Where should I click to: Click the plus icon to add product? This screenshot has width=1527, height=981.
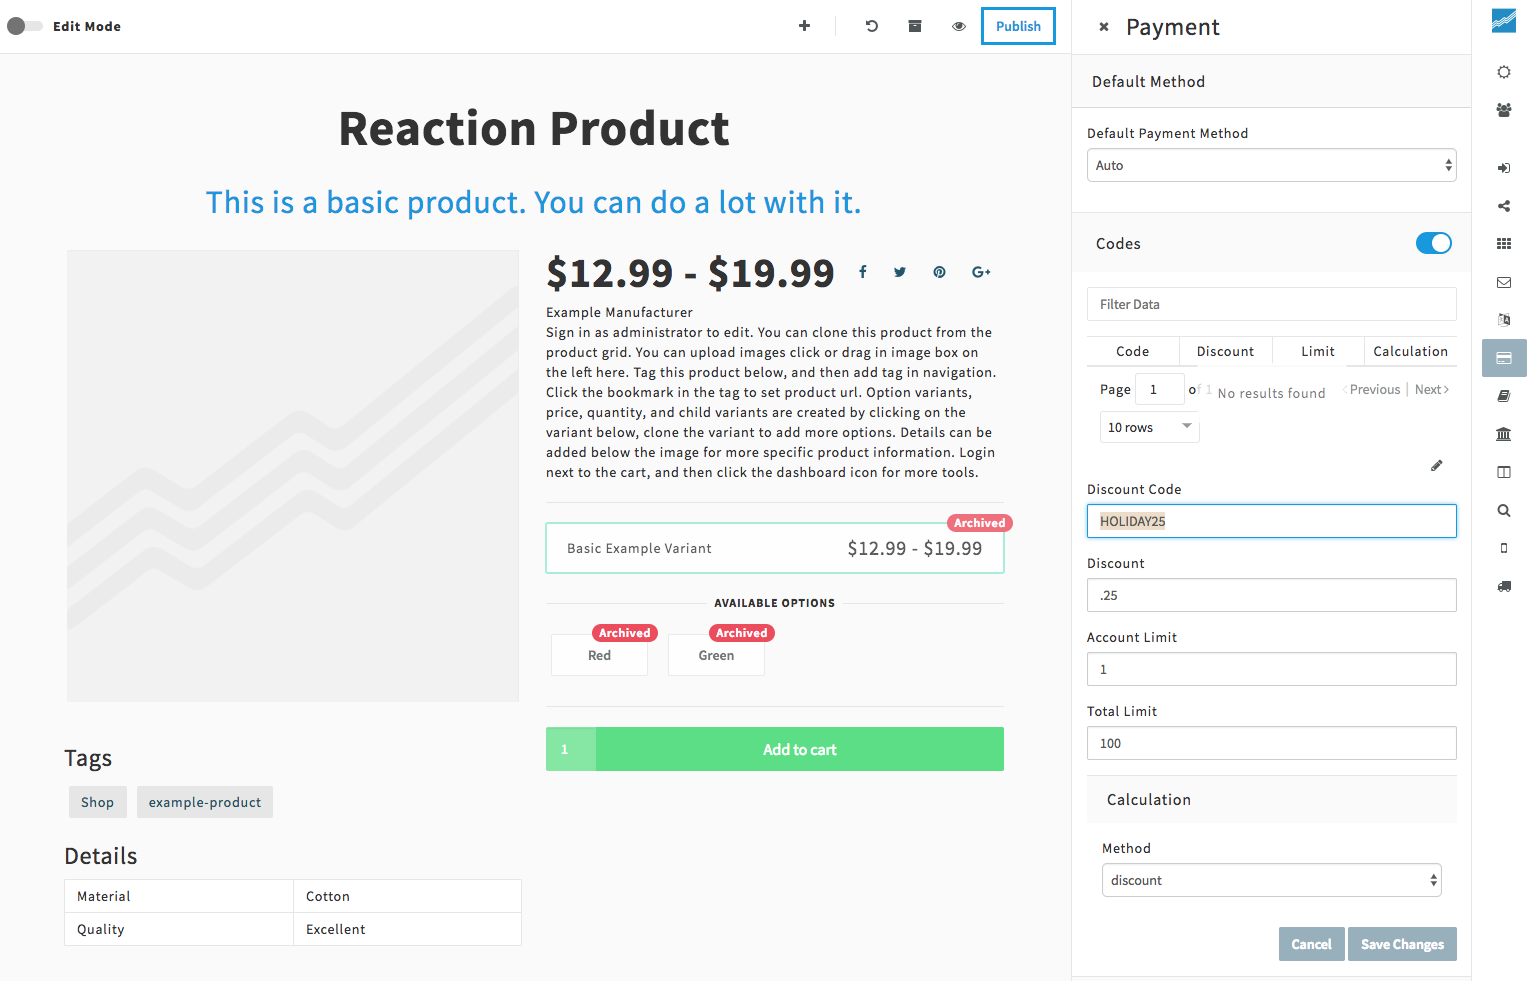pyautogui.click(x=804, y=26)
